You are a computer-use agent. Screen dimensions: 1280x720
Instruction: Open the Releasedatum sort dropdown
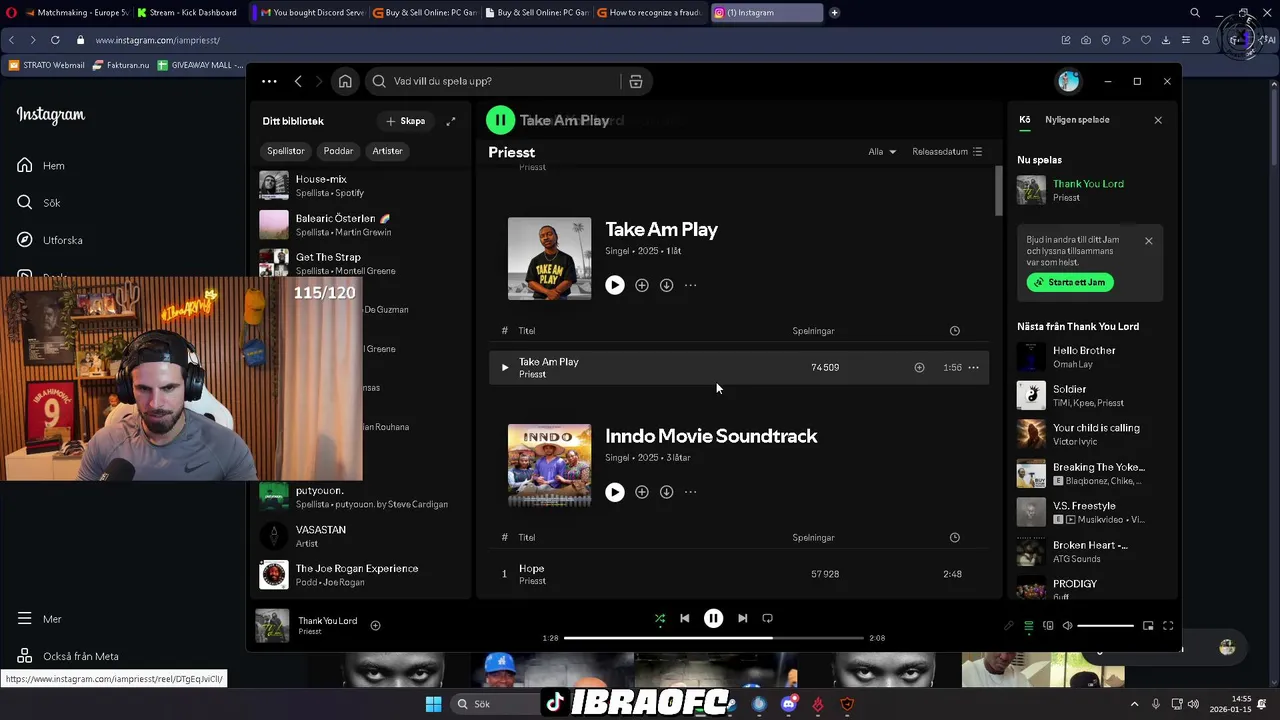(x=947, y=152)
